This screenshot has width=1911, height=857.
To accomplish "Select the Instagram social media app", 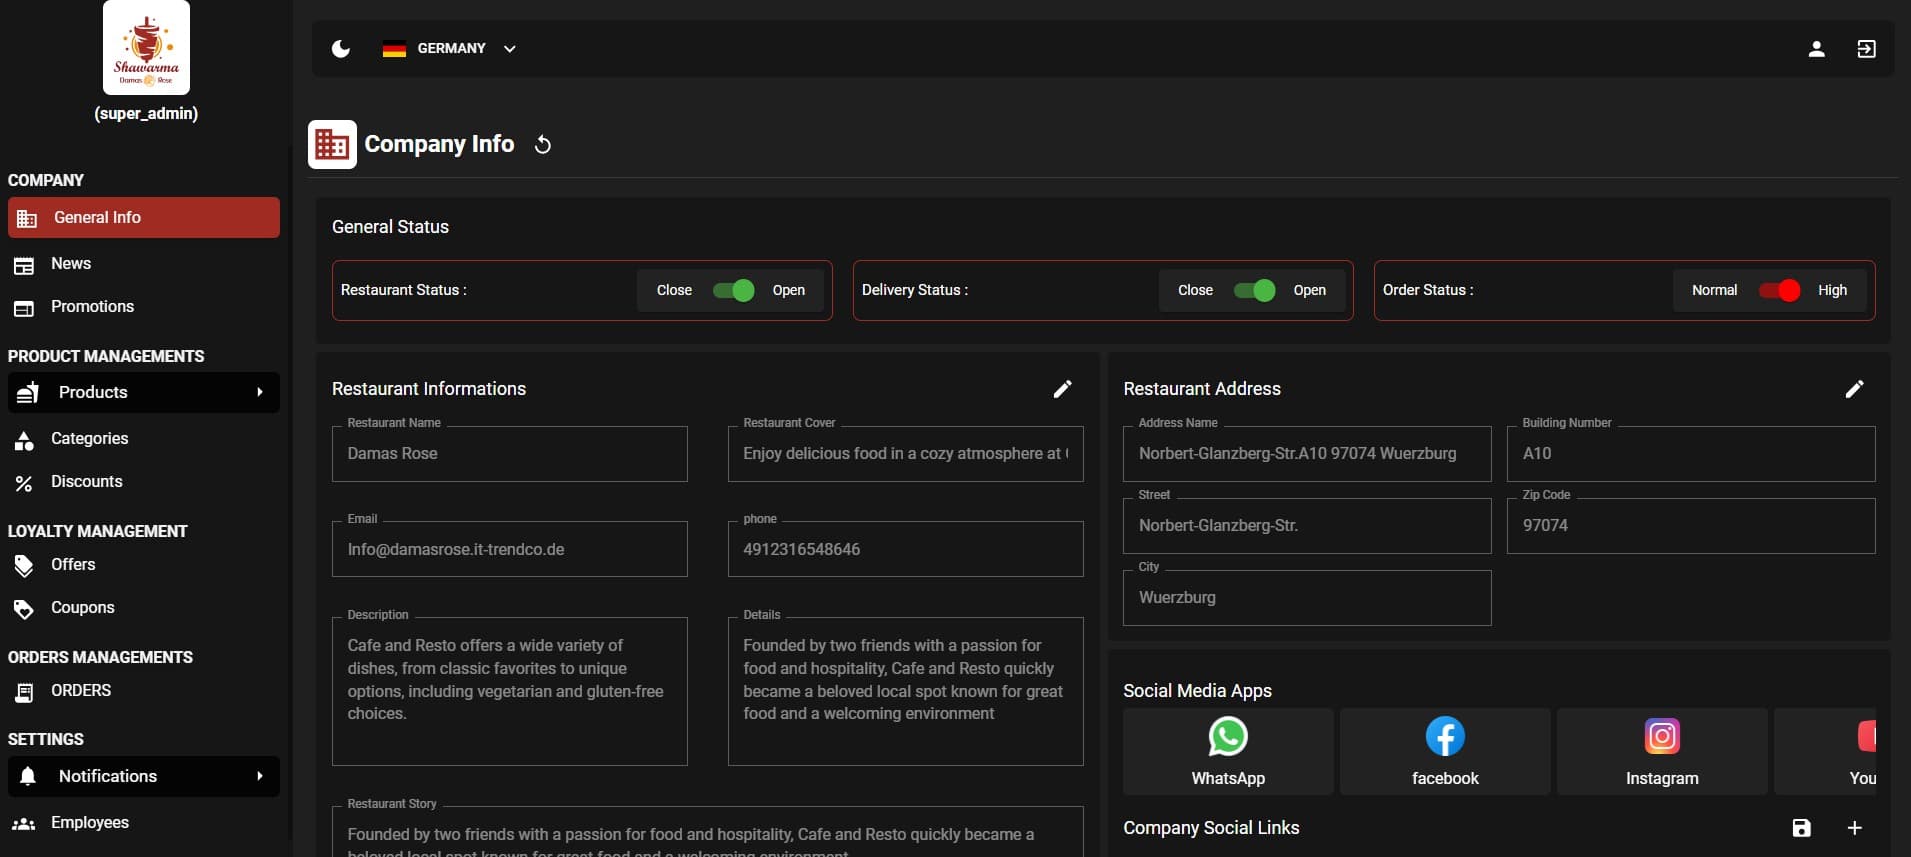I will tap(1661, 752).
